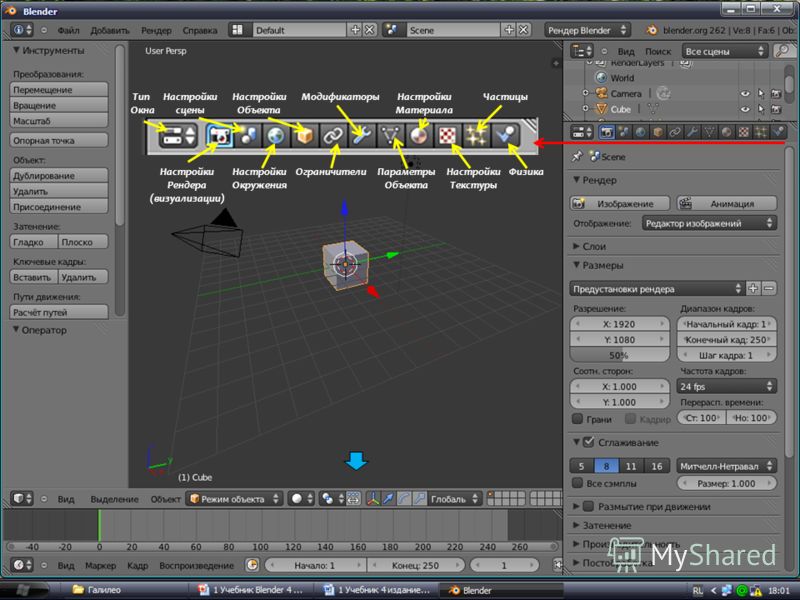The image size is (800, 600).
Task: Open Глобаль orientation dropdown
Action: 454,498
